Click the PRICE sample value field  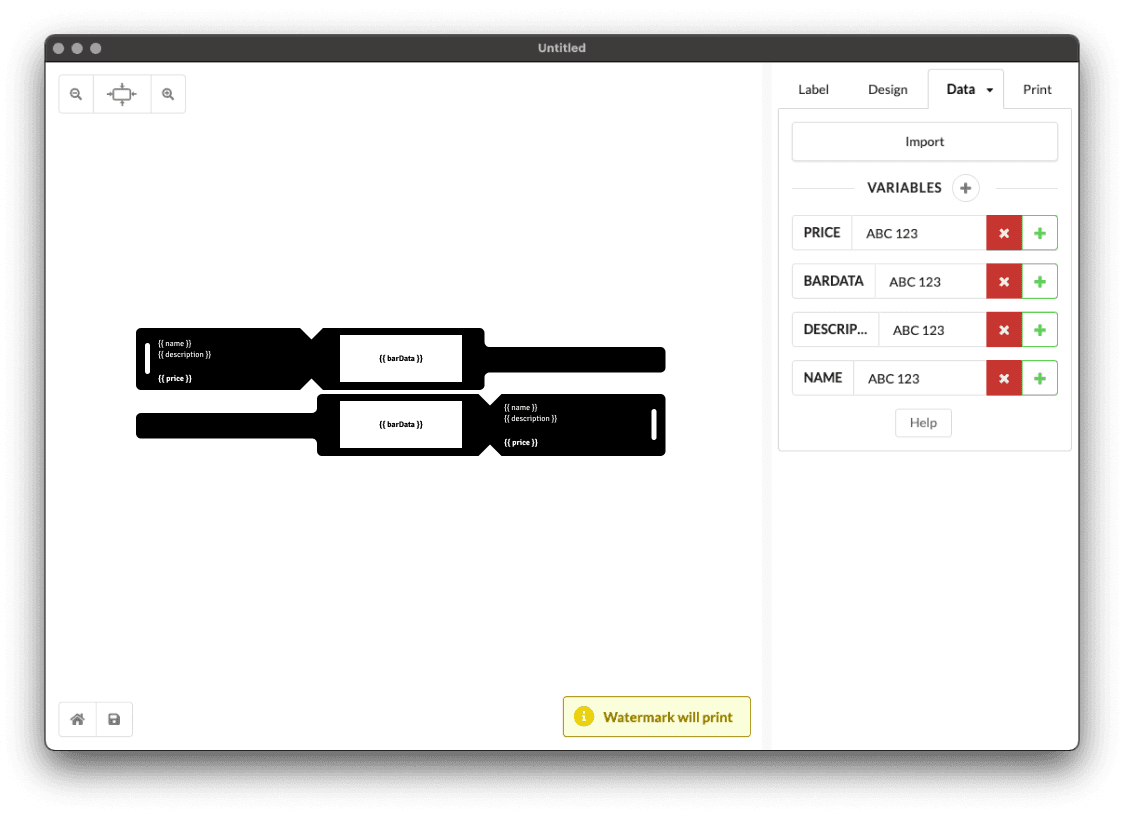click(x=918, y=233)
